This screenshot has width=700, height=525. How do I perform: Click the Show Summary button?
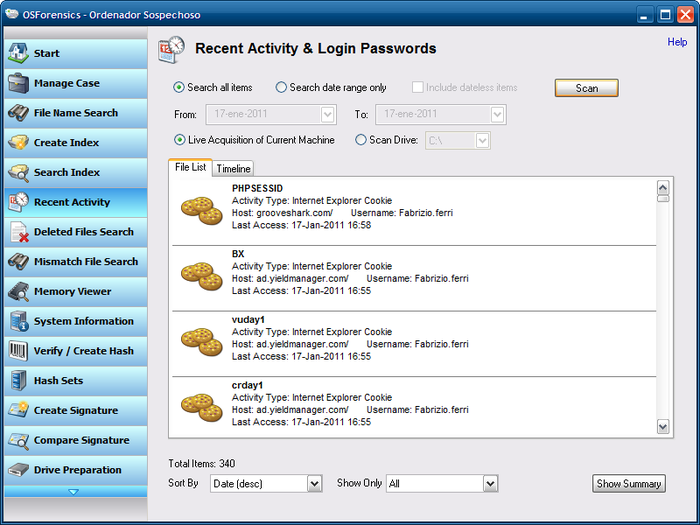click(629, 483)
